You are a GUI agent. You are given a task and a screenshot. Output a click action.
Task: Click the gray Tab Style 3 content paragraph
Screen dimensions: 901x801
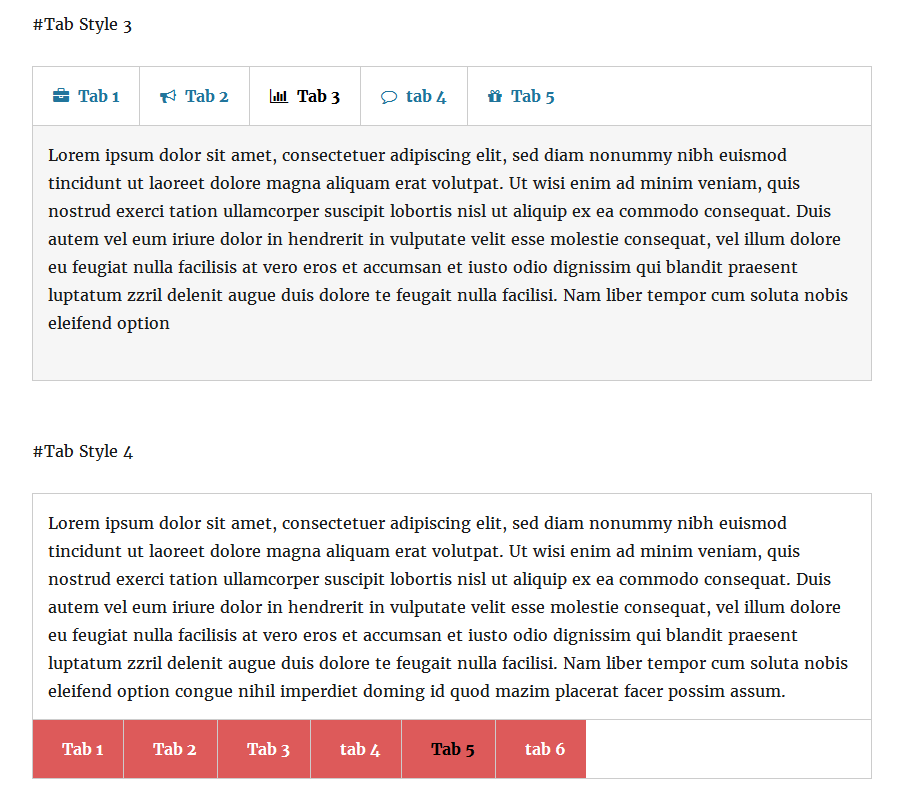[448, 239]
